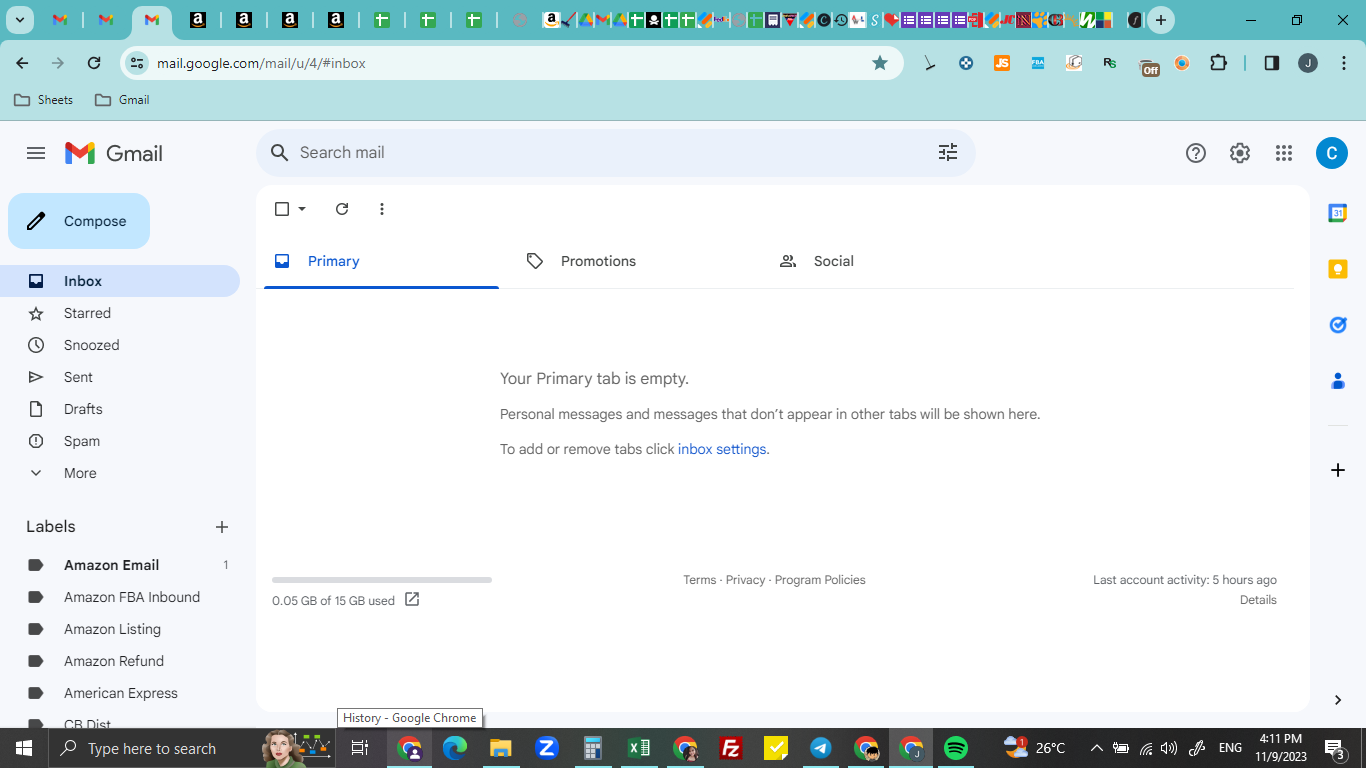Refresh the inbox with the refresh icon
This screenshot has width=1366, height=768.
[342, 209]
